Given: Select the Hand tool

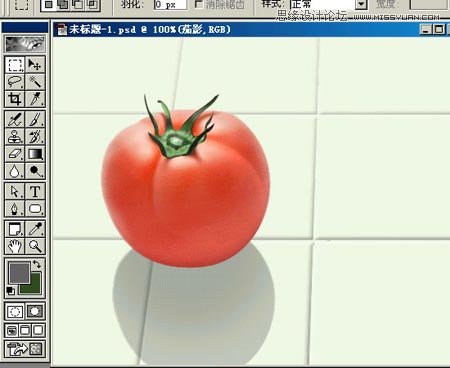Looking at the screenshot, I should tap(15, 246).
